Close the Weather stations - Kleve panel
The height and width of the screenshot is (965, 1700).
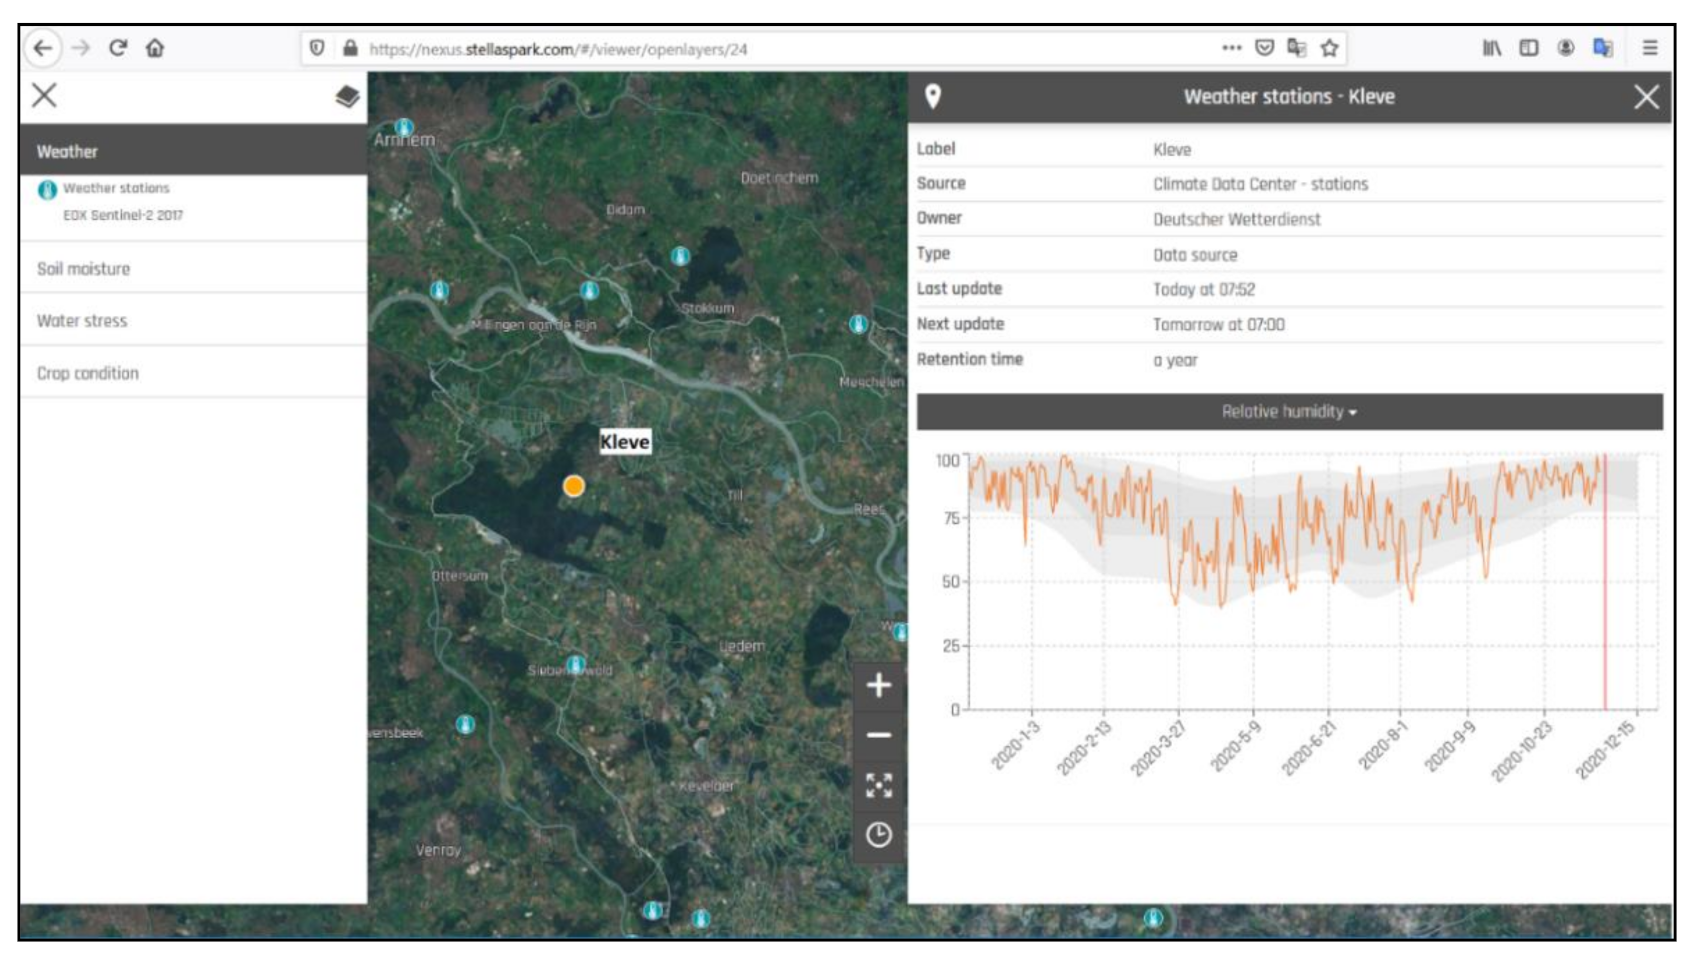[x=1645, y=97]
